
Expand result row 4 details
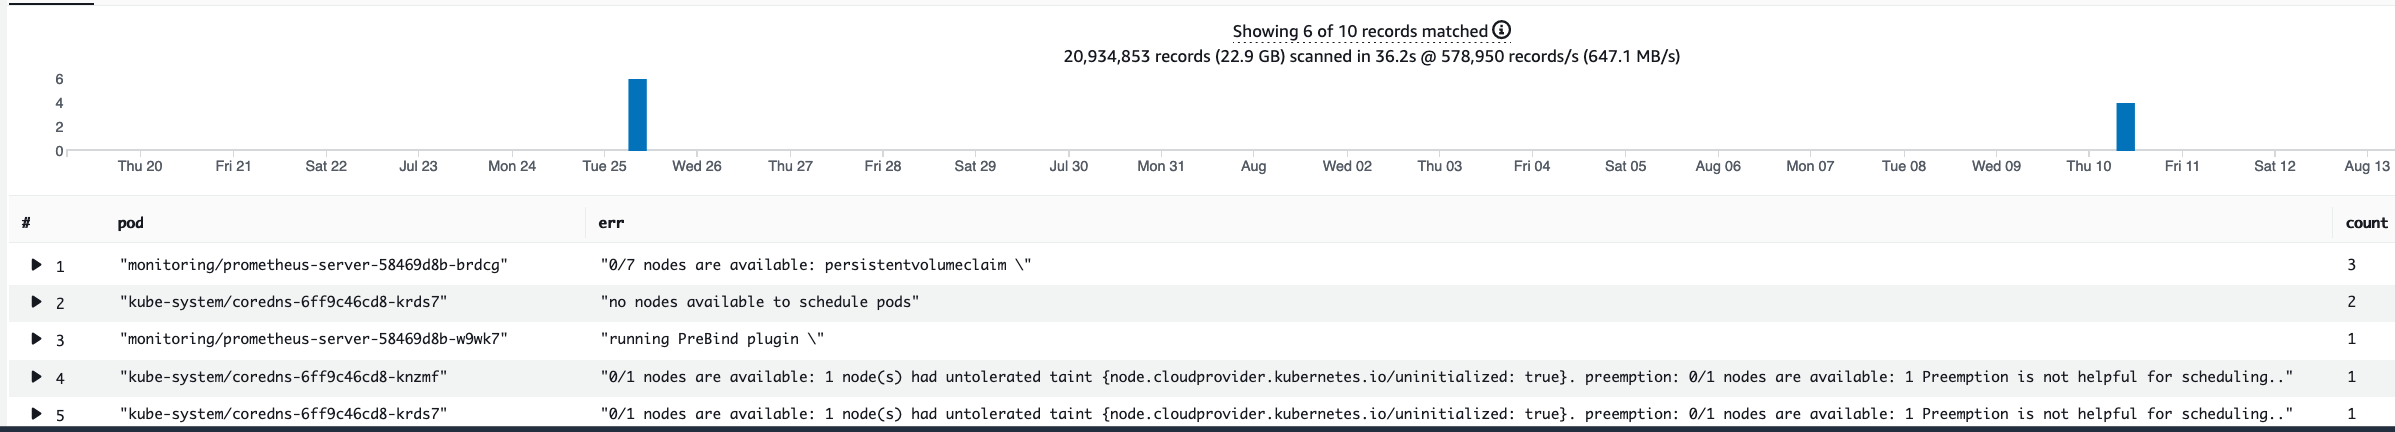(36, 377)
